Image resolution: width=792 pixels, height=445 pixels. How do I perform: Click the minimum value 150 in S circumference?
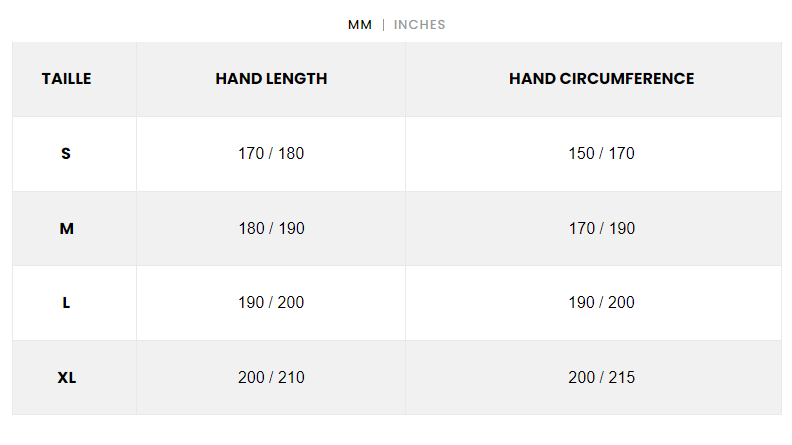pos(581,154)
